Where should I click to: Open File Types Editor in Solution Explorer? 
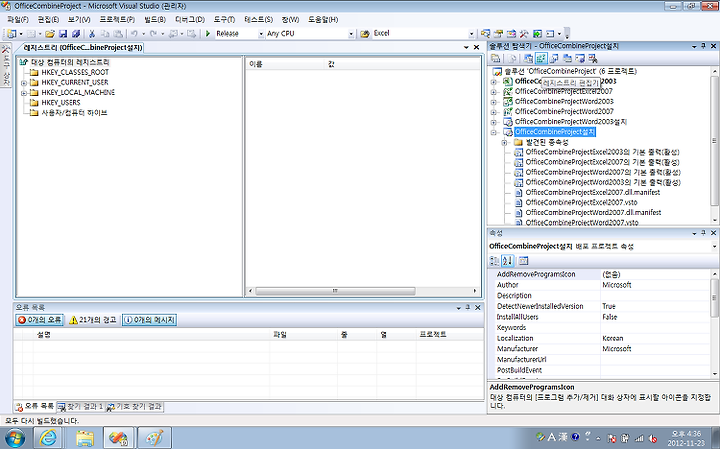554,58
